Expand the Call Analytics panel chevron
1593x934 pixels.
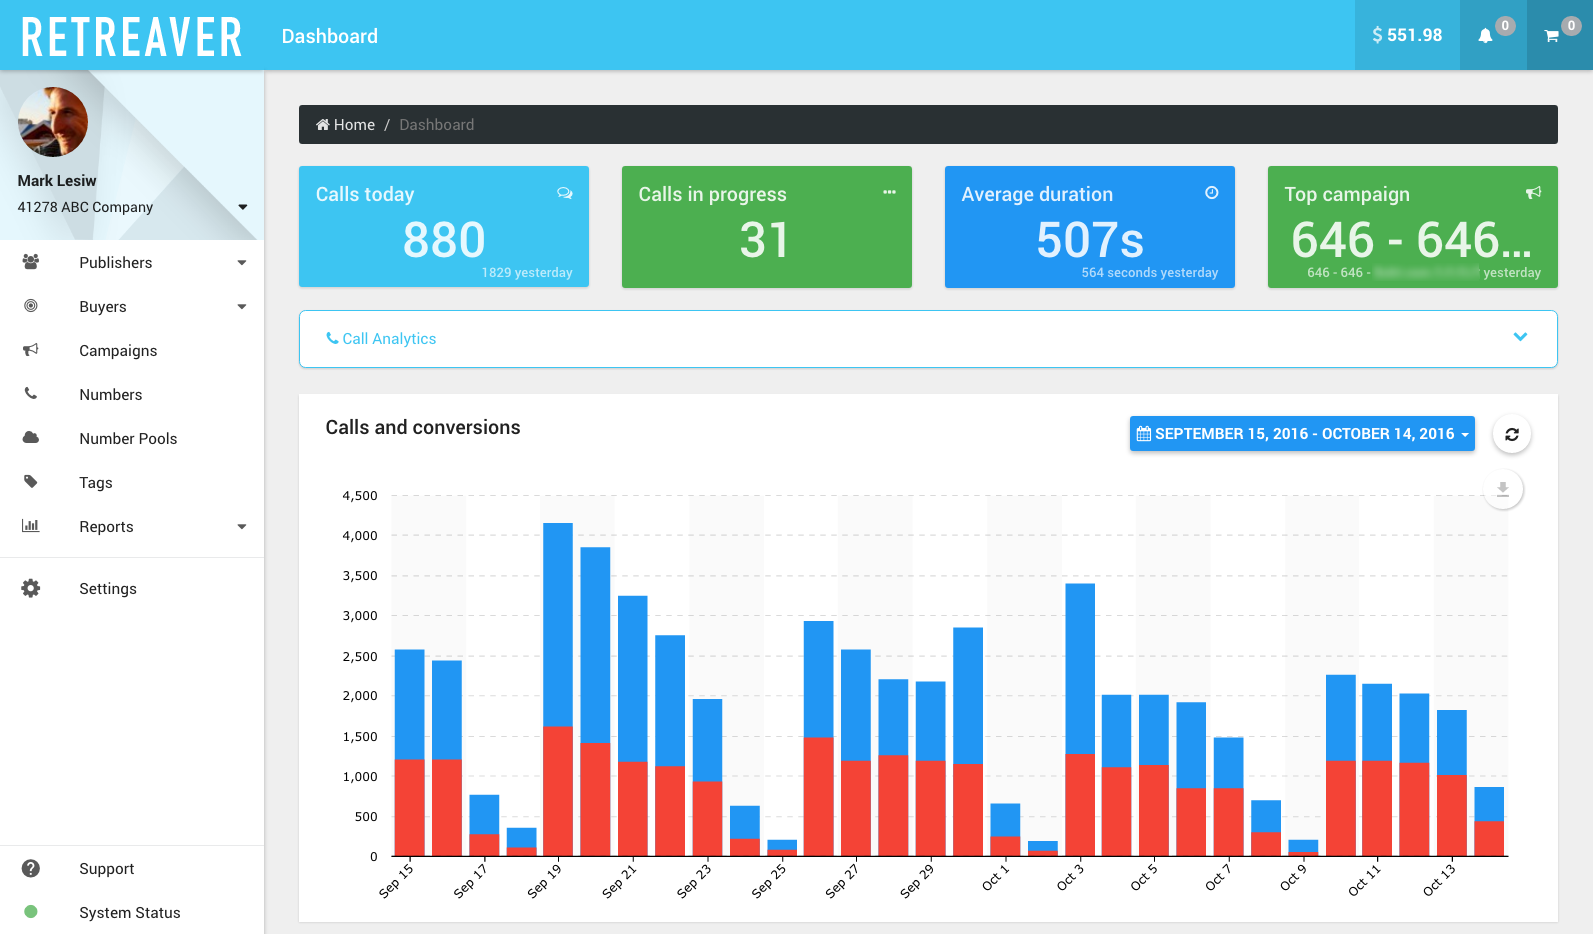tap(1520, 337)
